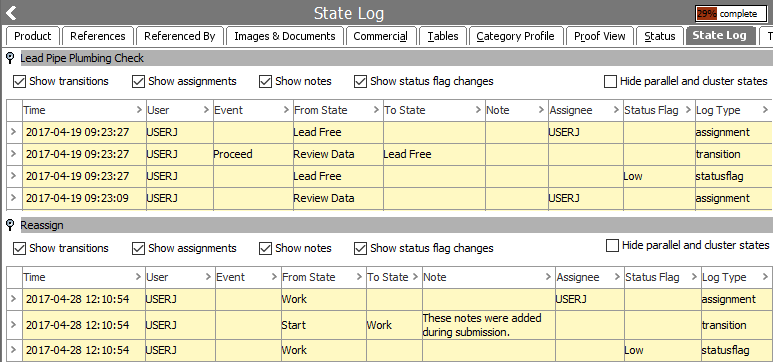Viewport: 773px width, 362px height.
Task: Toggle Show status flag changes in first section
Action: 360,81
